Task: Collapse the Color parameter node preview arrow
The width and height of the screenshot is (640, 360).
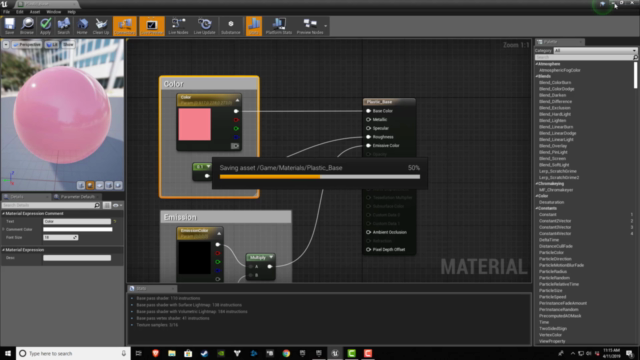Action: point(237,100)
